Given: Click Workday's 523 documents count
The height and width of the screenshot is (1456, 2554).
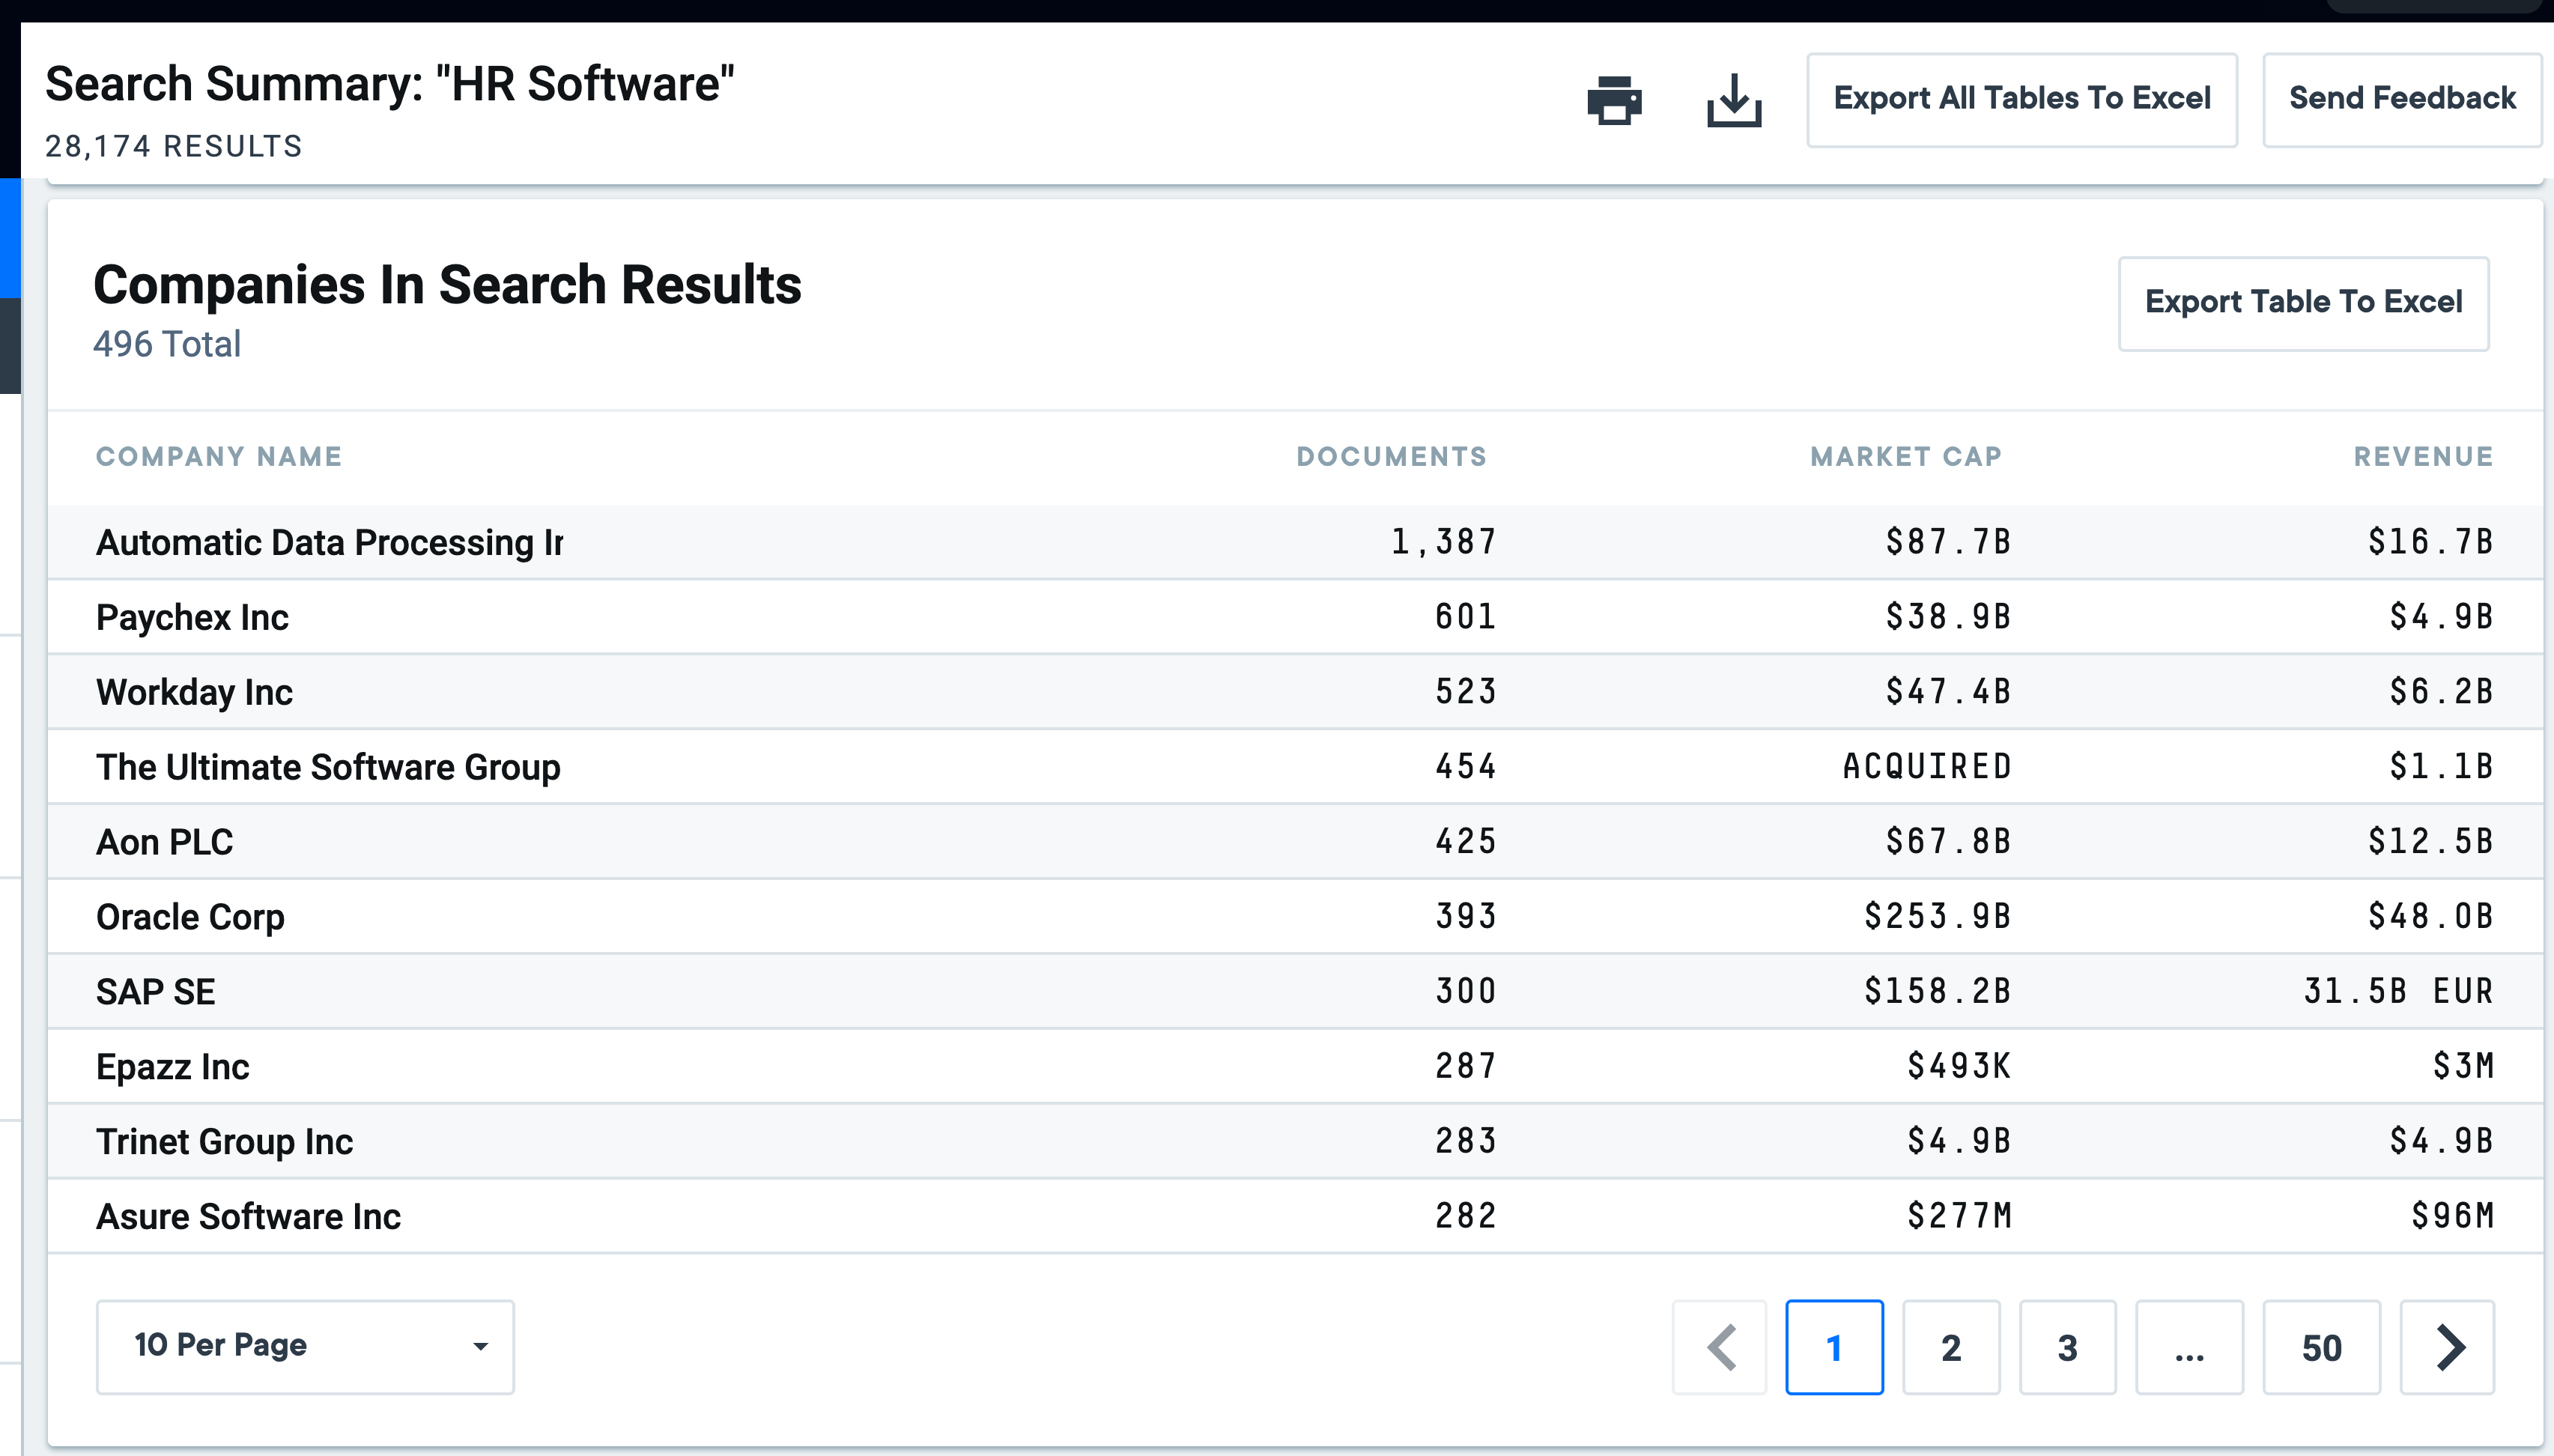Looking at the screenshot, I should click(1466, 692).
